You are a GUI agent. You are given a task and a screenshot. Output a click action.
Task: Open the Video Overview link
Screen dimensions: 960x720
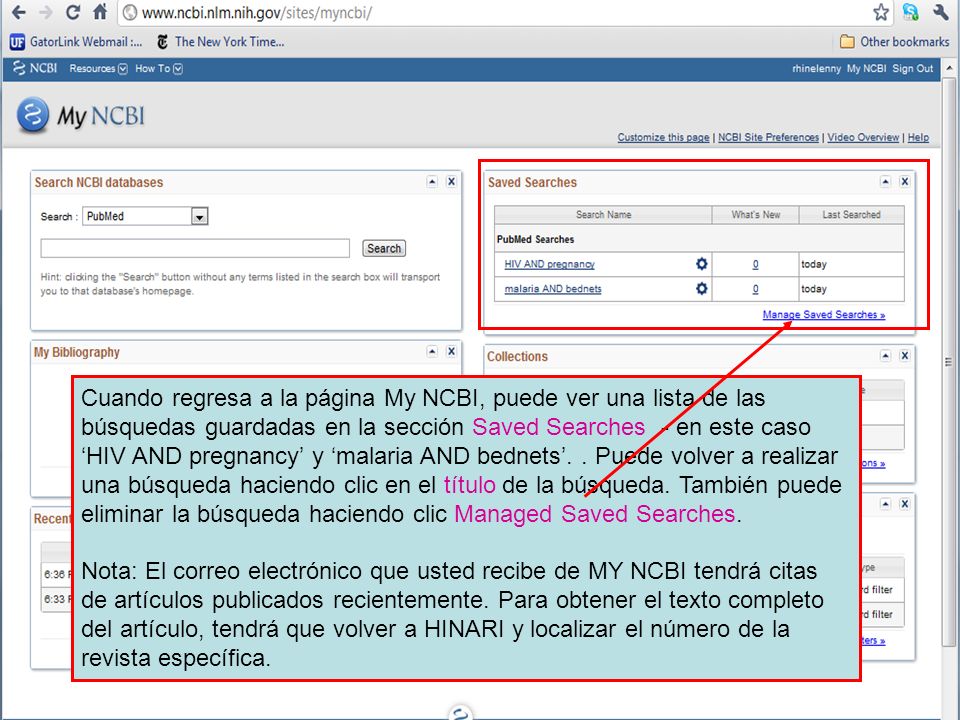(863, 137)
